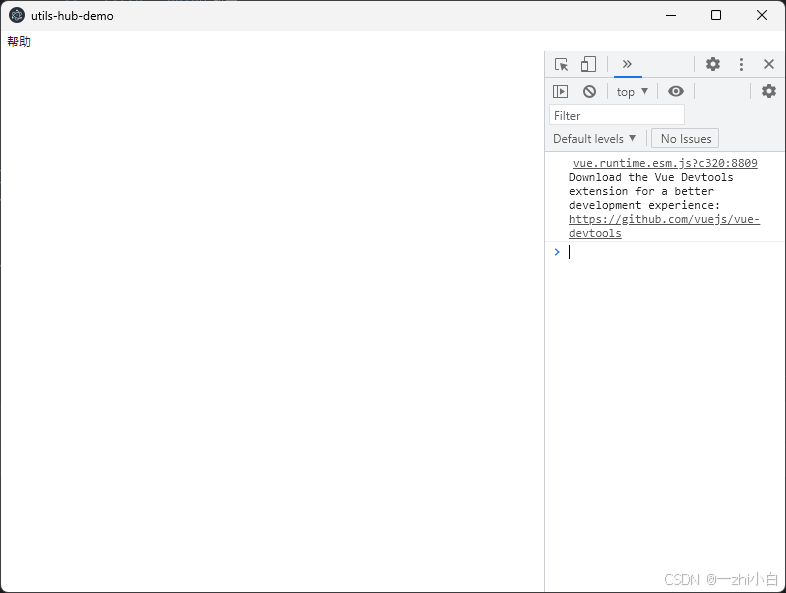Minimize the utils-hub-demo window

coord(671,16)
